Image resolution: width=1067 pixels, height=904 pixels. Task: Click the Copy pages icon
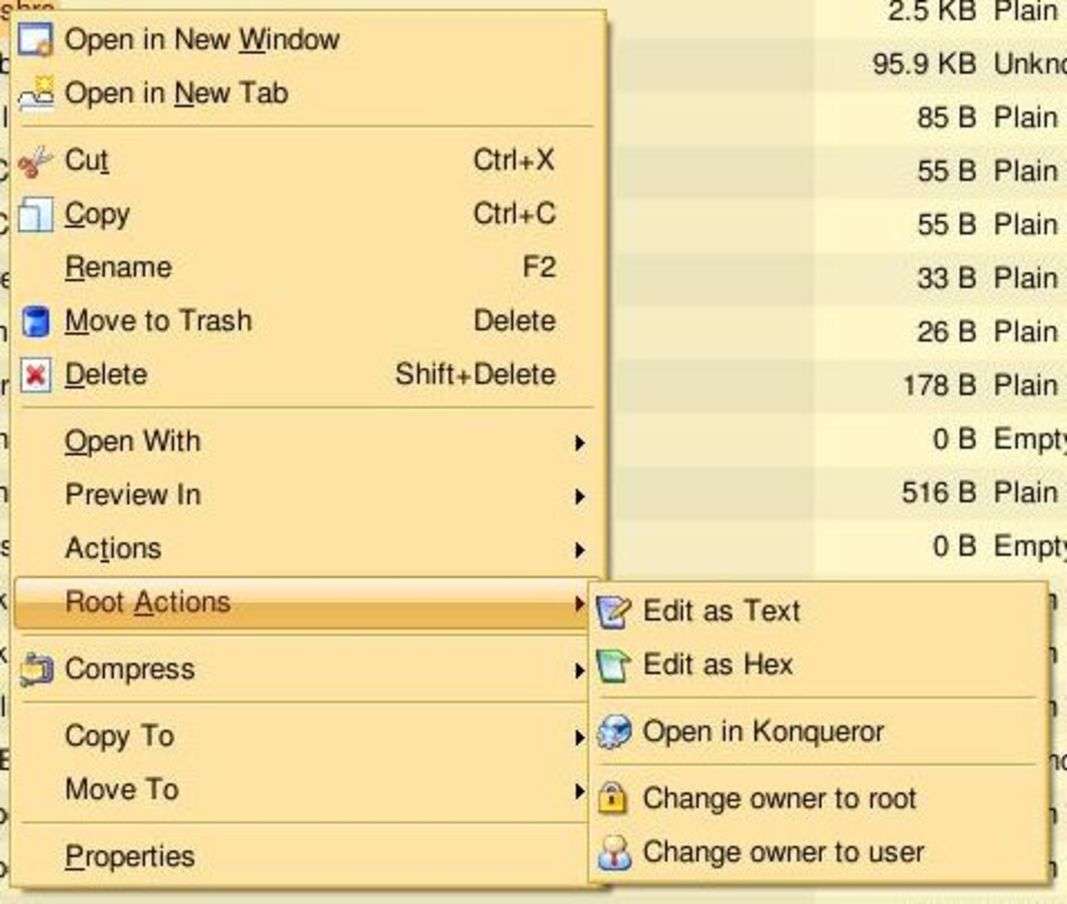36,215
